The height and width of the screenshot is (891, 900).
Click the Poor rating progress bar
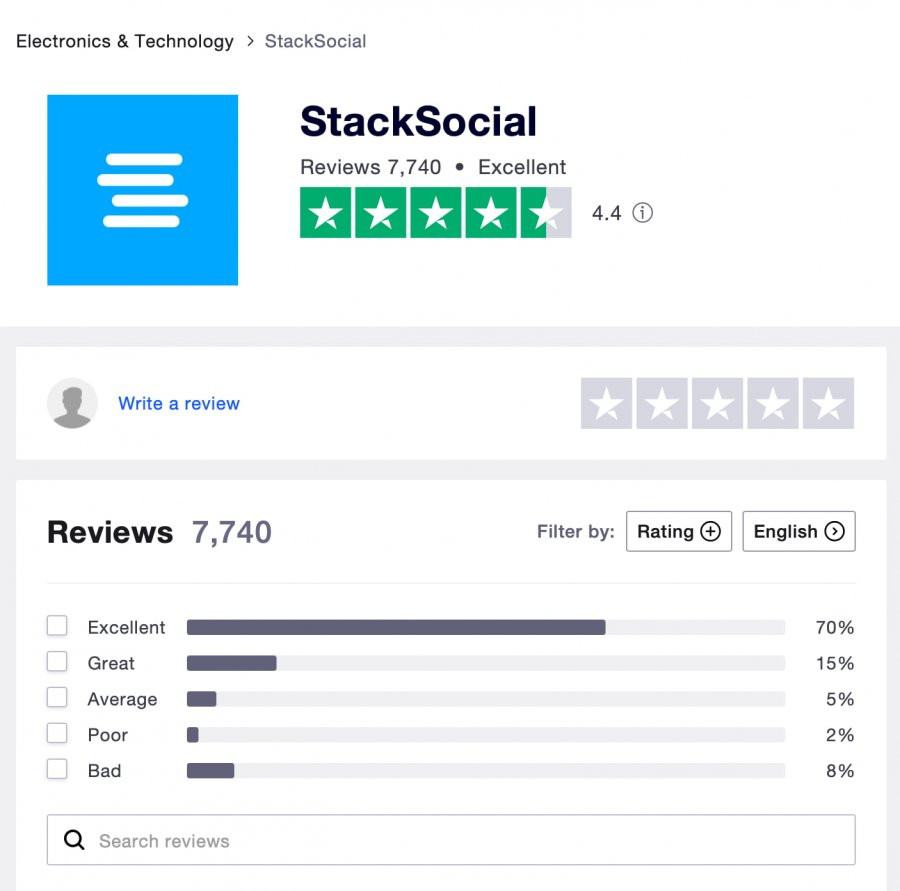[x=486, y=735]
